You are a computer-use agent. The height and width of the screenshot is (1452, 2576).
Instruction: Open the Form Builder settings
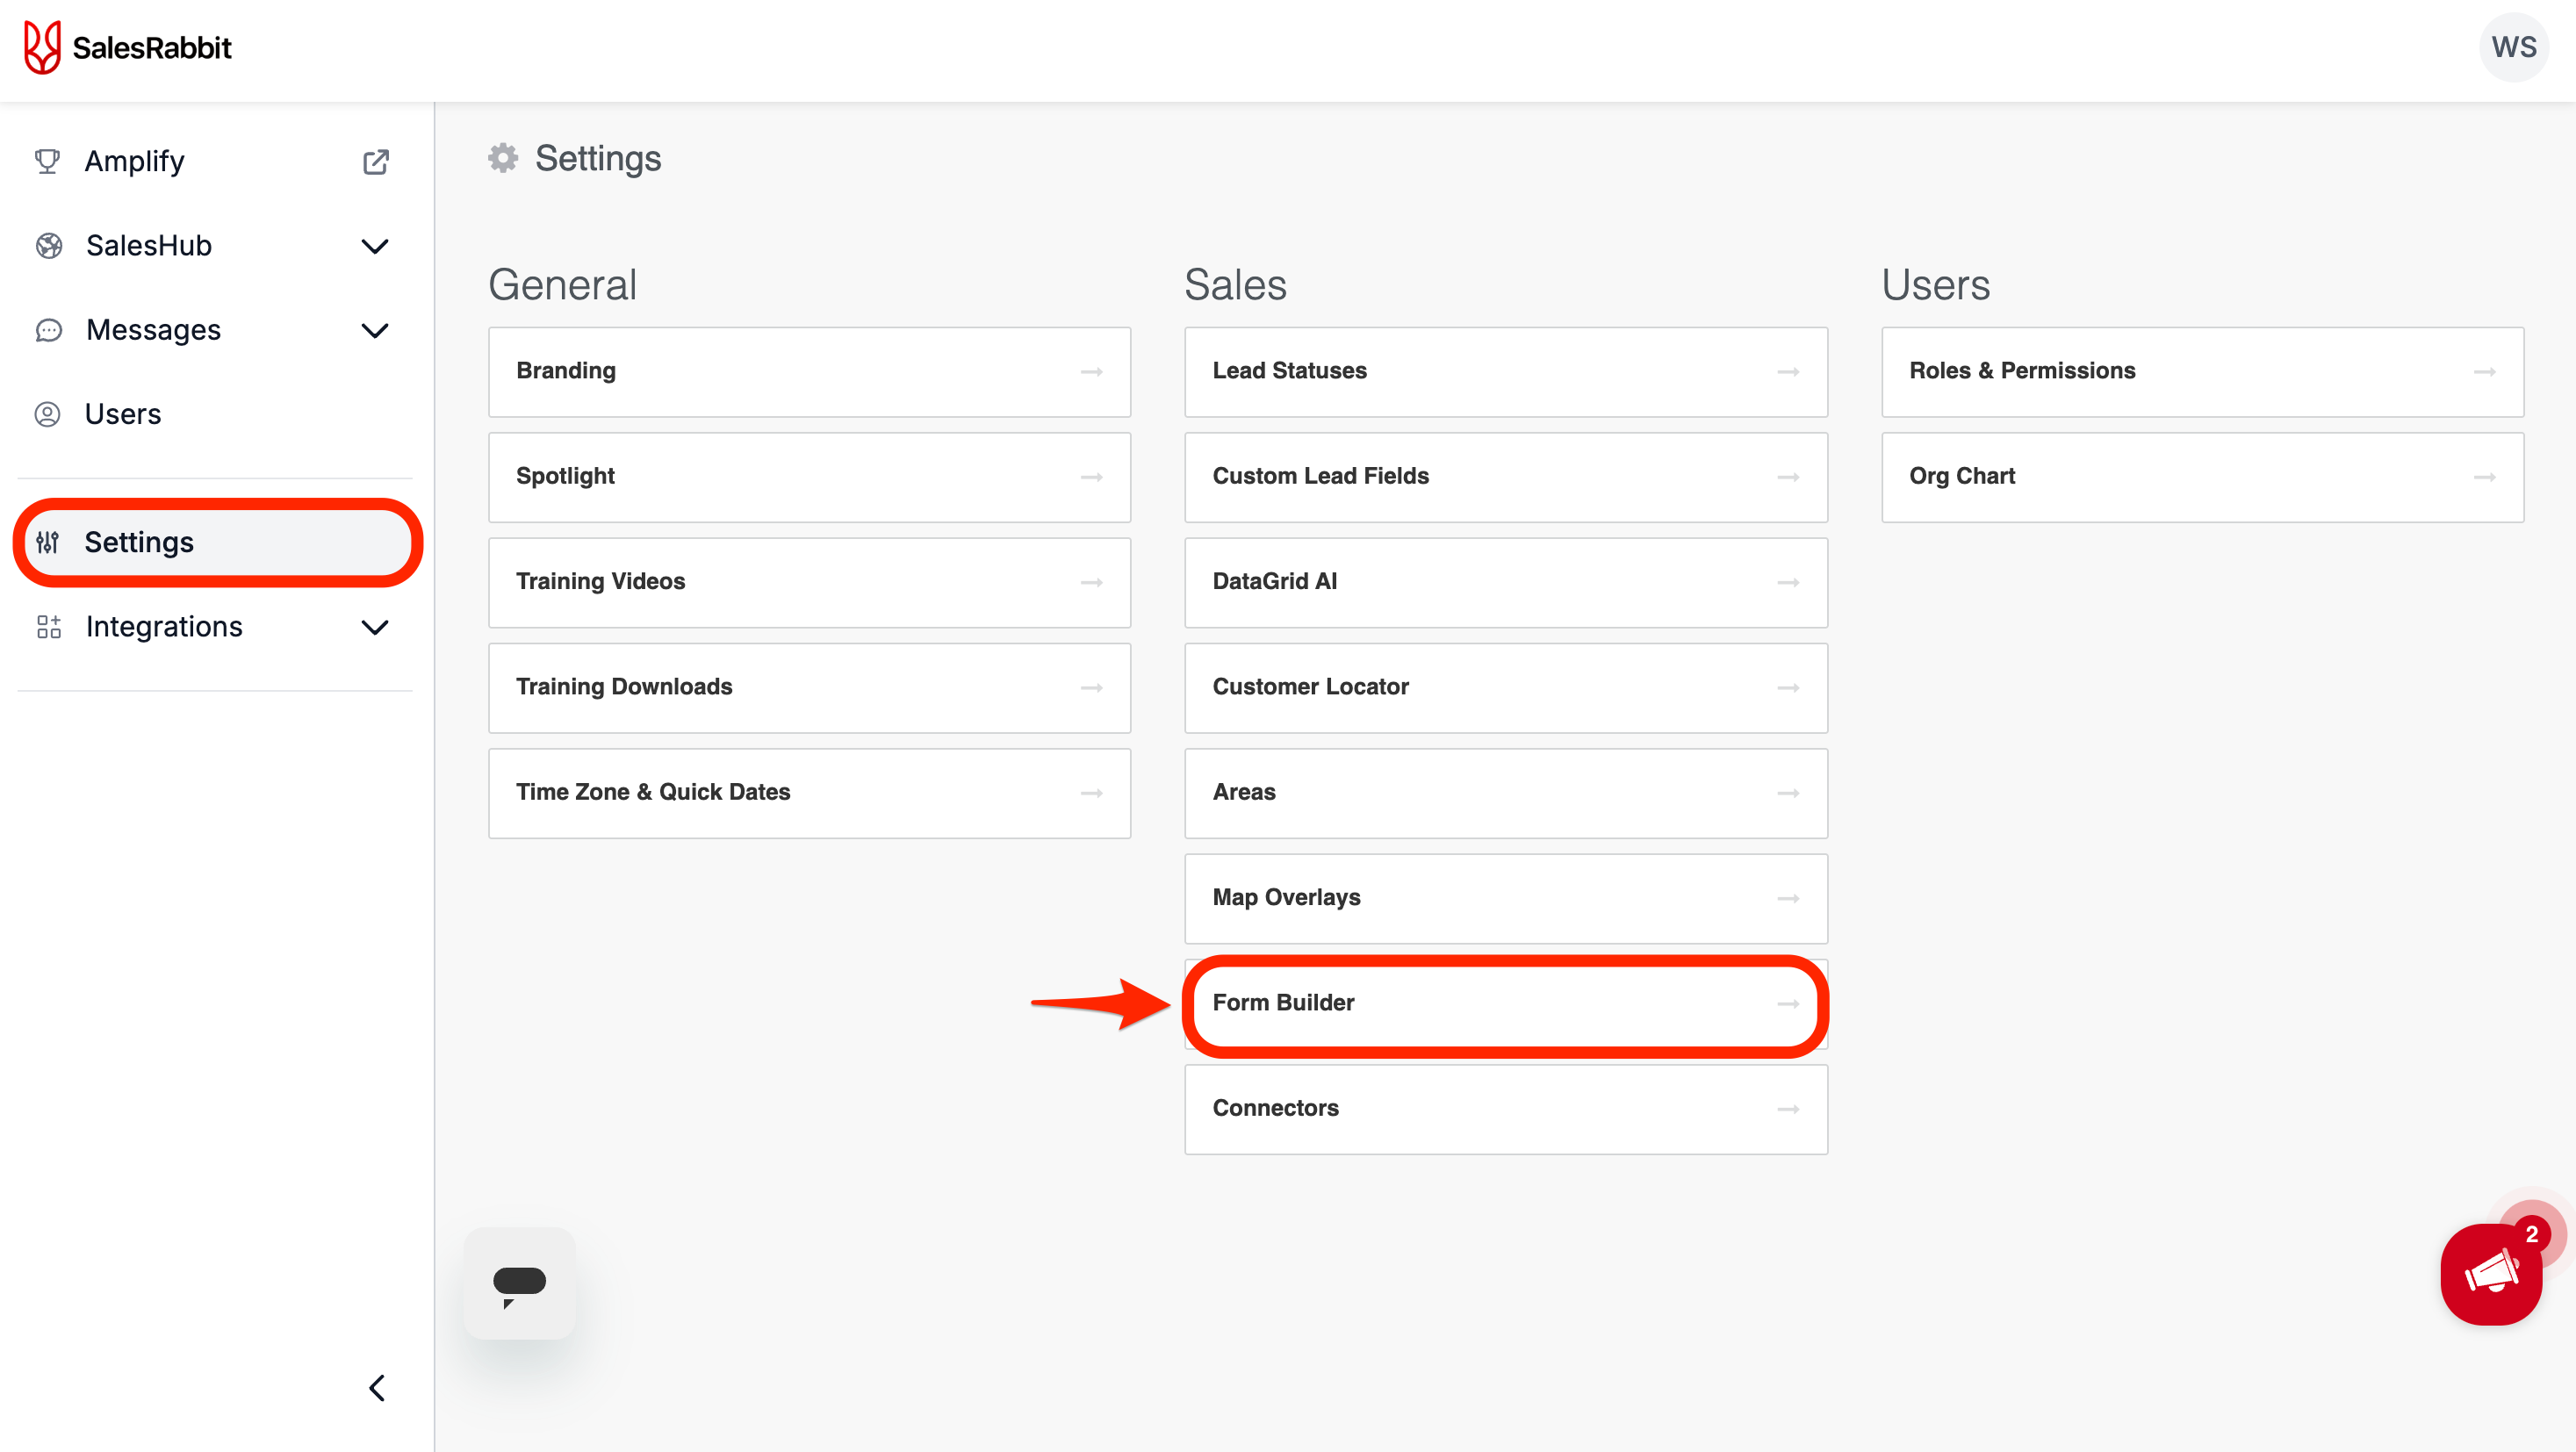click(1506, 1004)
